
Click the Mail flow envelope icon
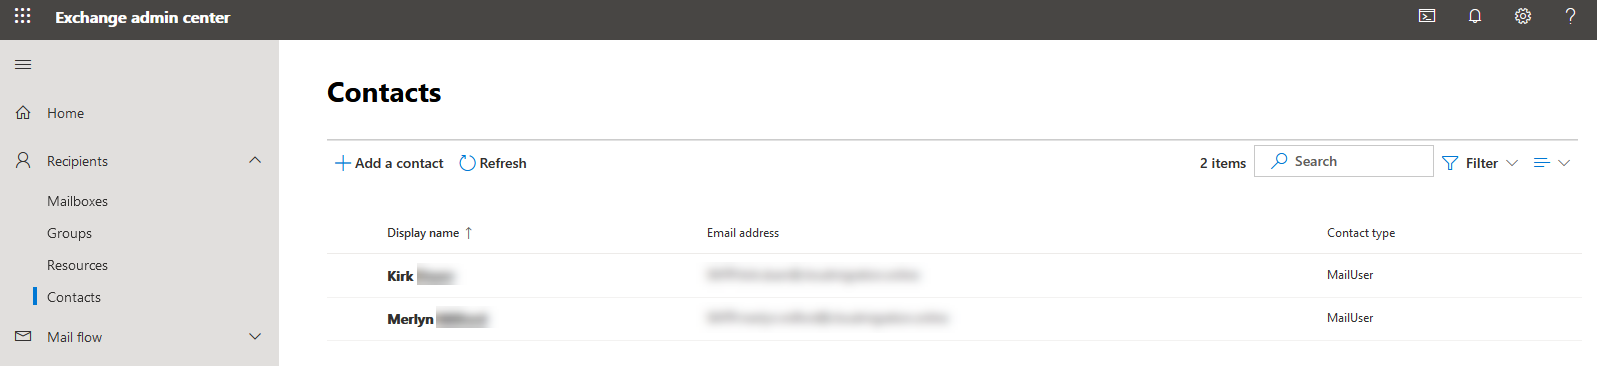[x=23, y=337]
